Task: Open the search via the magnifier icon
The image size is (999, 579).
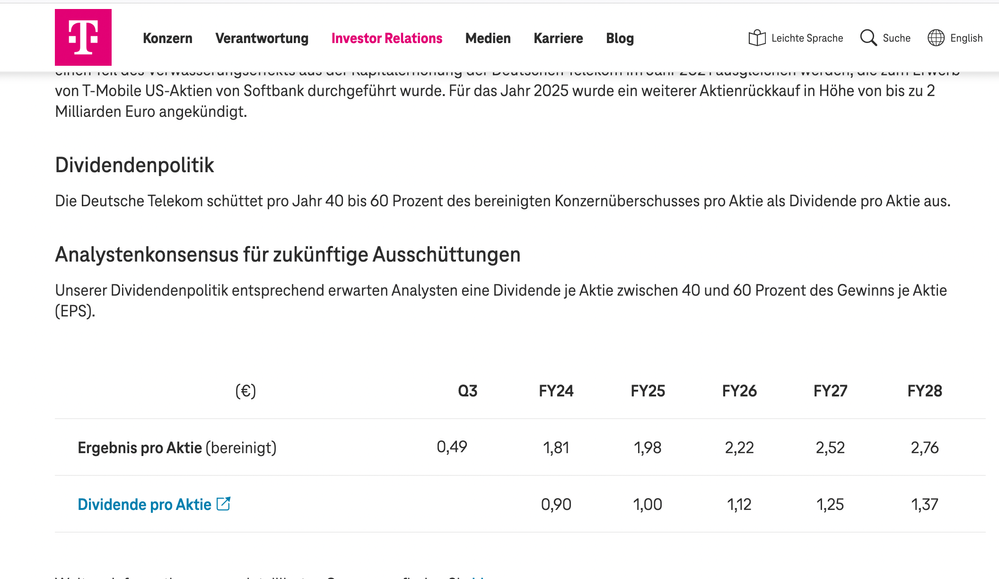Action: pyautogui.click(x=866, y=37)
